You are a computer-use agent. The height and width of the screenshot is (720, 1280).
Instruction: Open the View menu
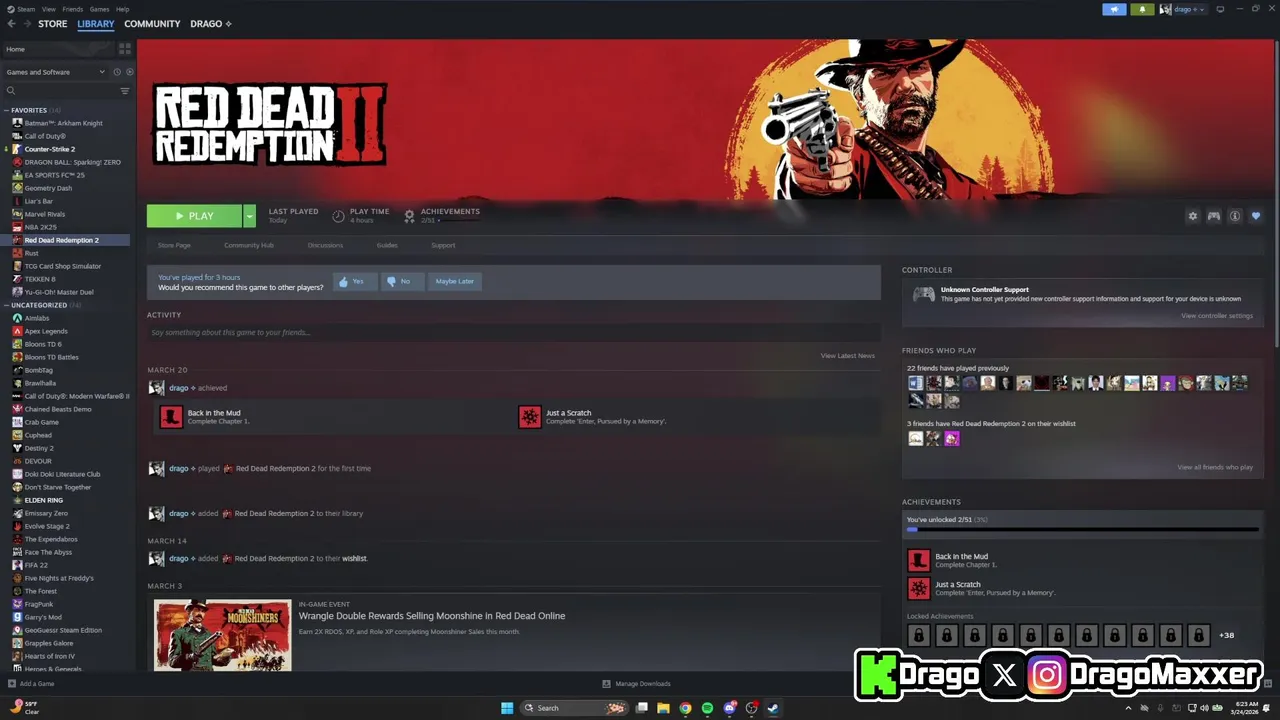tap(48, 9)
